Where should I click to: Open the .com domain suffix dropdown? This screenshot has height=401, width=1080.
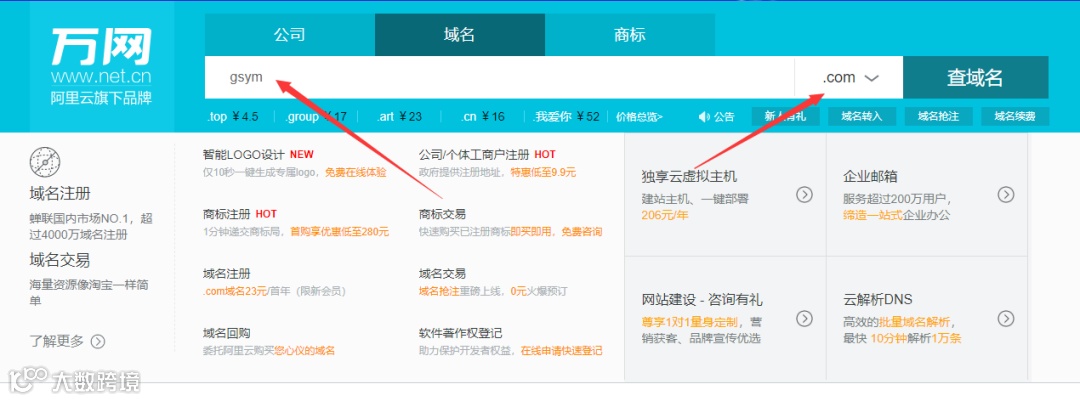pos(849,78)
